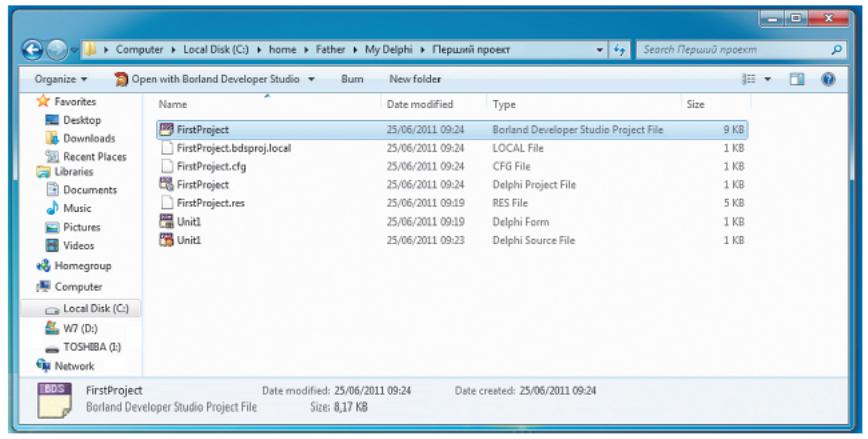Expand the address bar history dropdown
This screenshot has width=868, height=439.
[600, 50]
